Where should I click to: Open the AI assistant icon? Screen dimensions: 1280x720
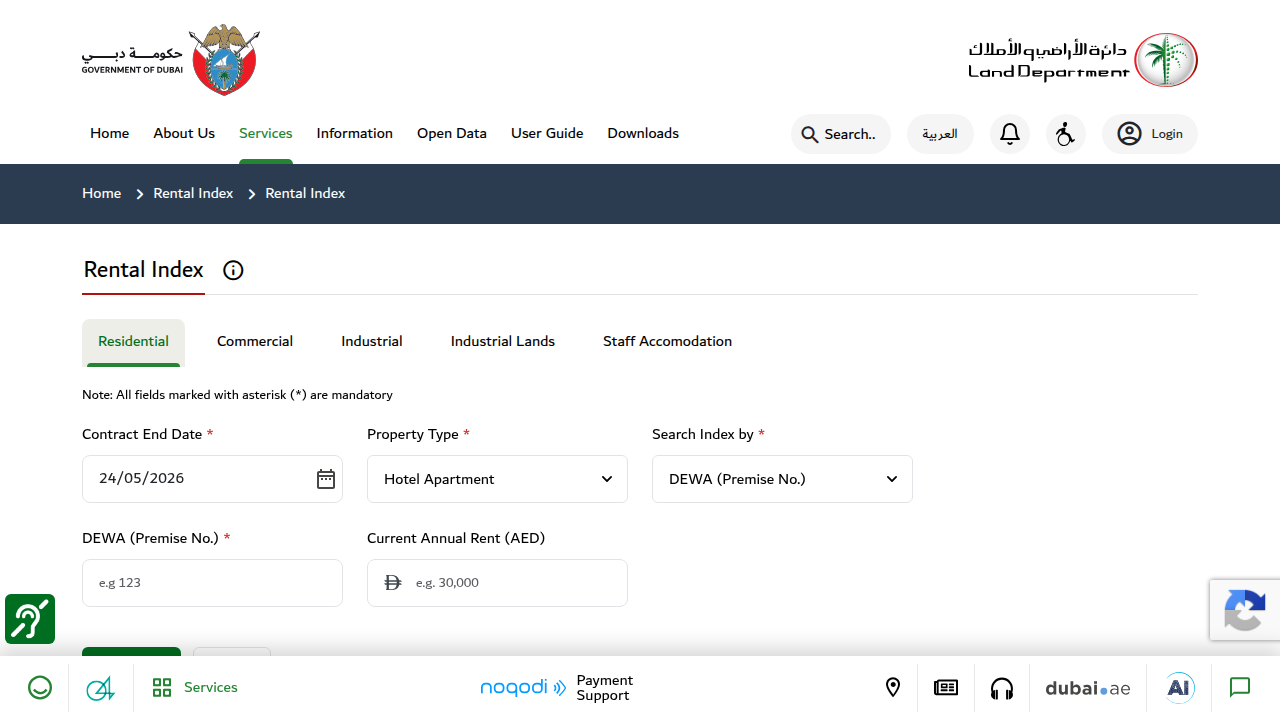tap(1180, 688)
